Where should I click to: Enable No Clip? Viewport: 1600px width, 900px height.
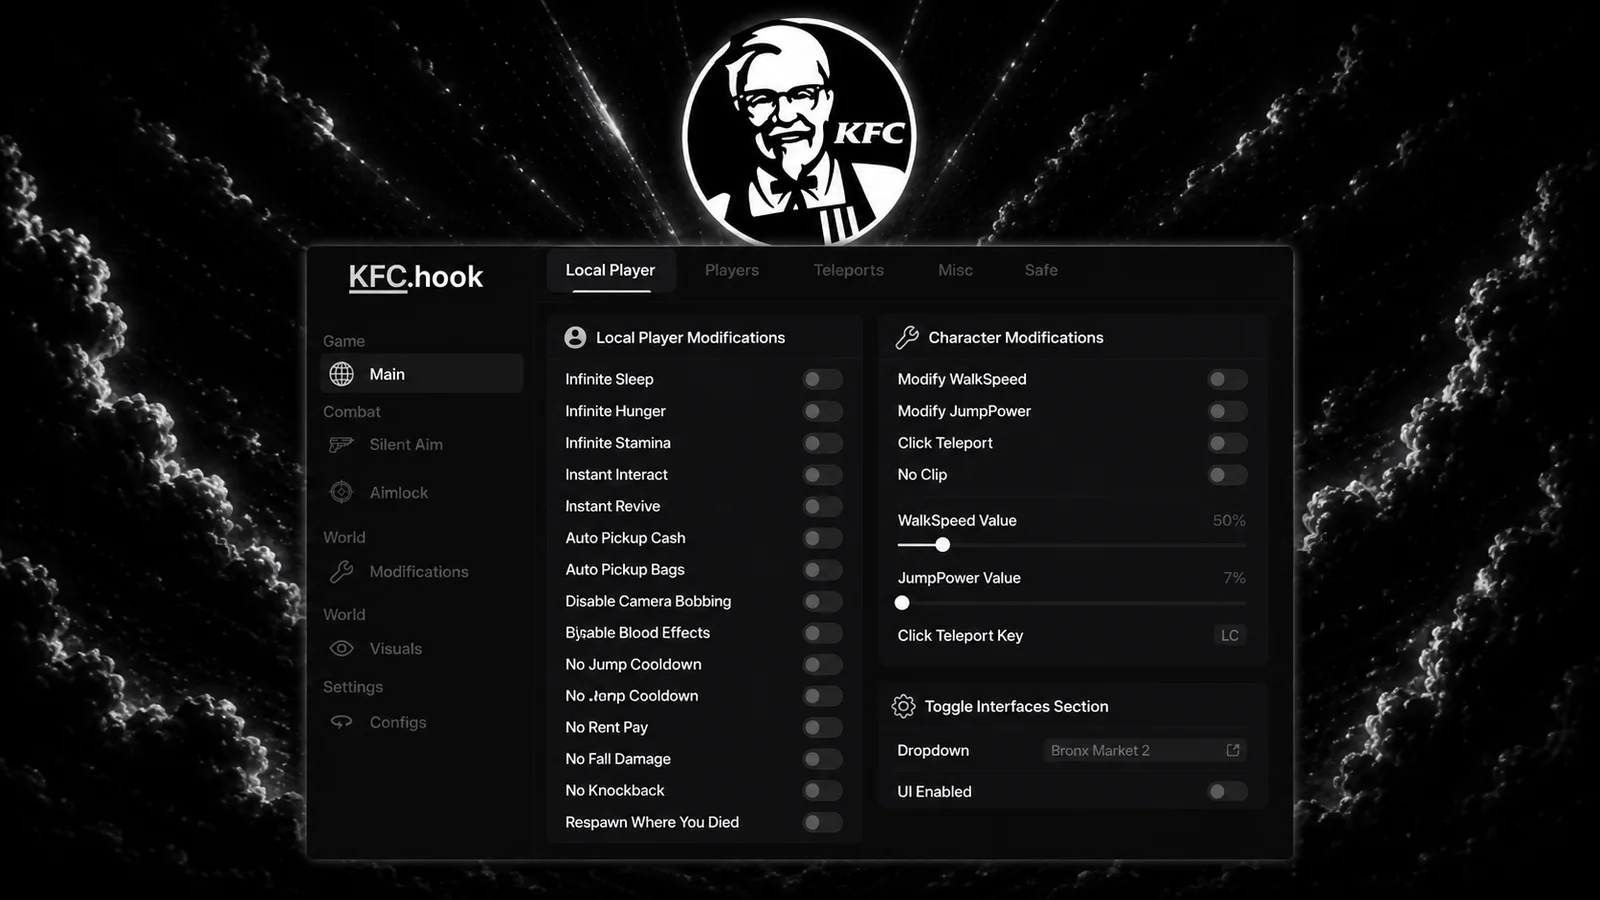1227,475
